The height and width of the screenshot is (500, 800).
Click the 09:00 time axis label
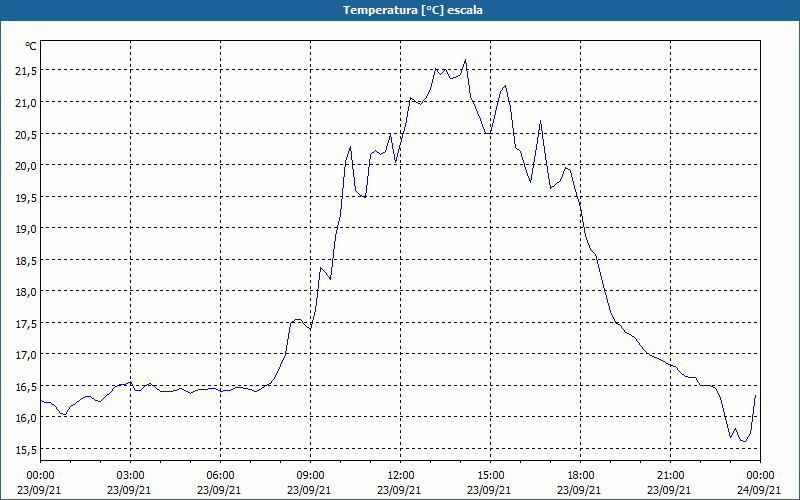click(310, 476)
